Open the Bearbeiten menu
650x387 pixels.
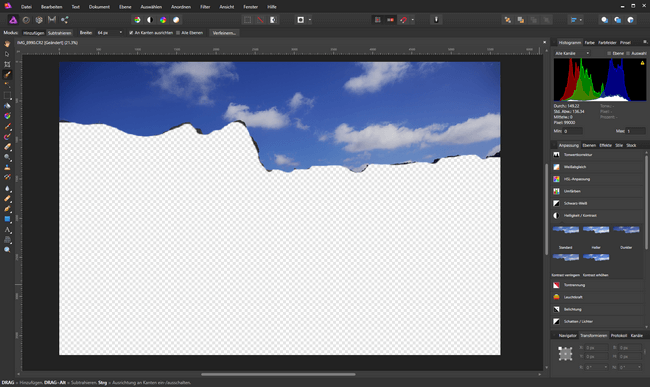coord(51,7)
